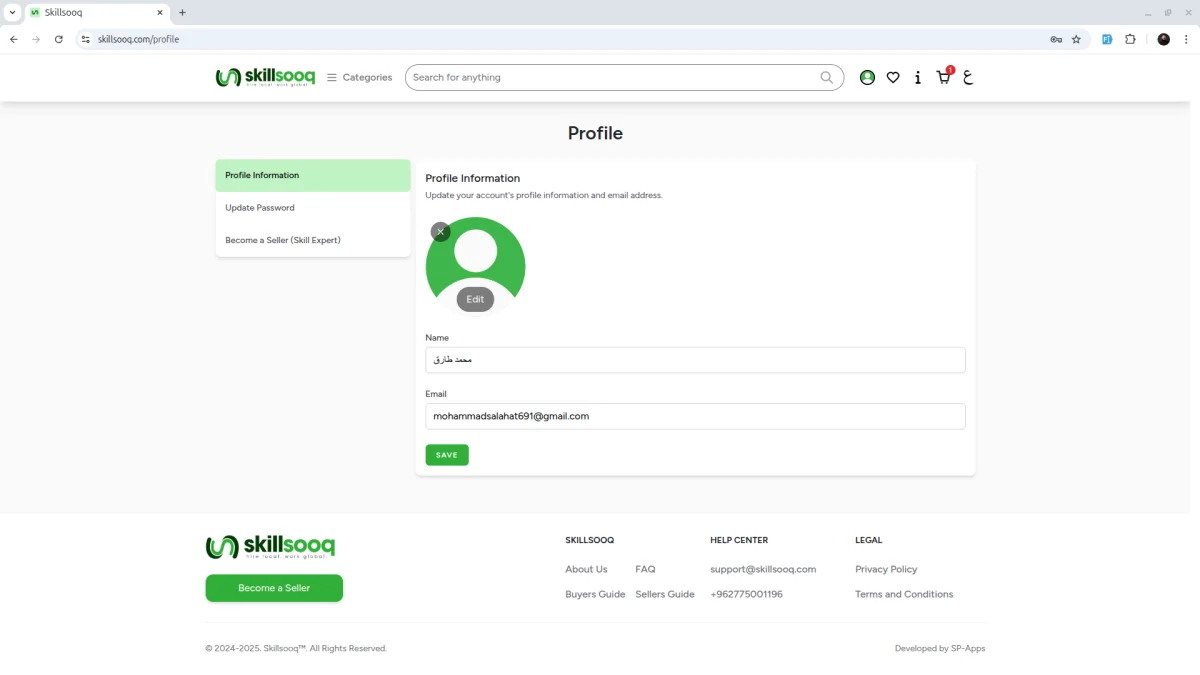Open the Sellers Guide link
The image size is (1200, 675).
(x=665, y=594)
